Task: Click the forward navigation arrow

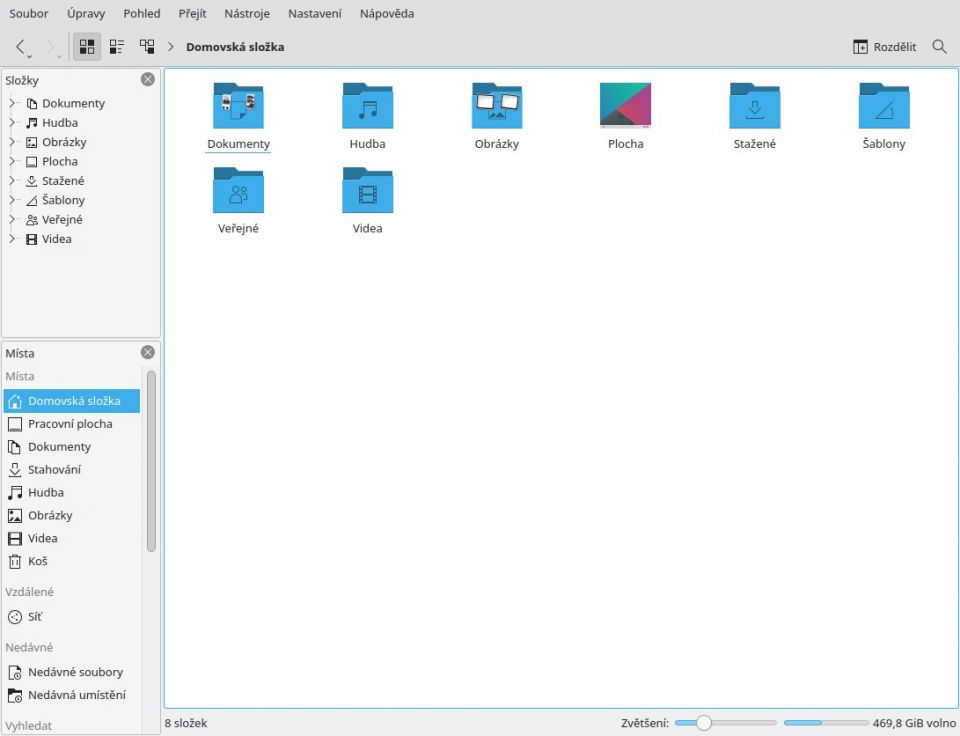Action: pos(51,47)
